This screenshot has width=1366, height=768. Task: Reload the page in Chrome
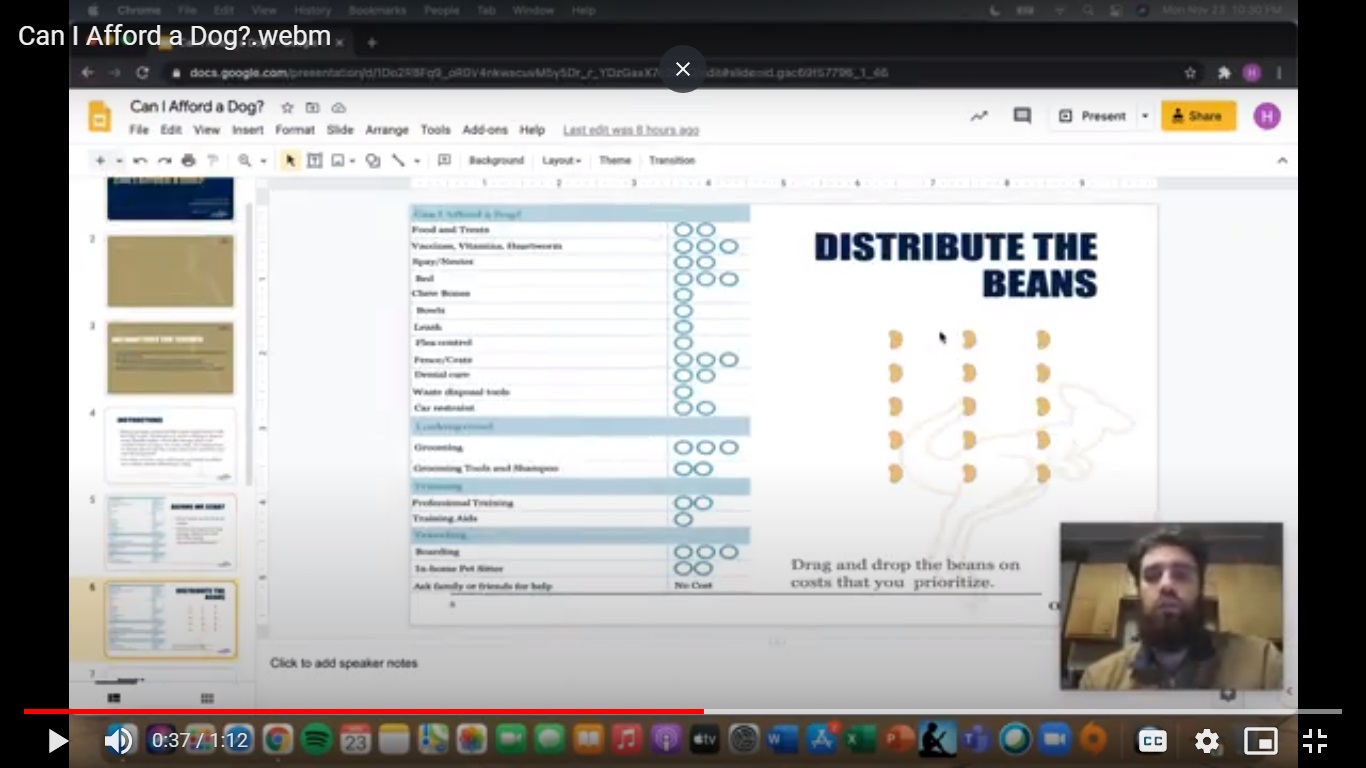click(142, 73)
